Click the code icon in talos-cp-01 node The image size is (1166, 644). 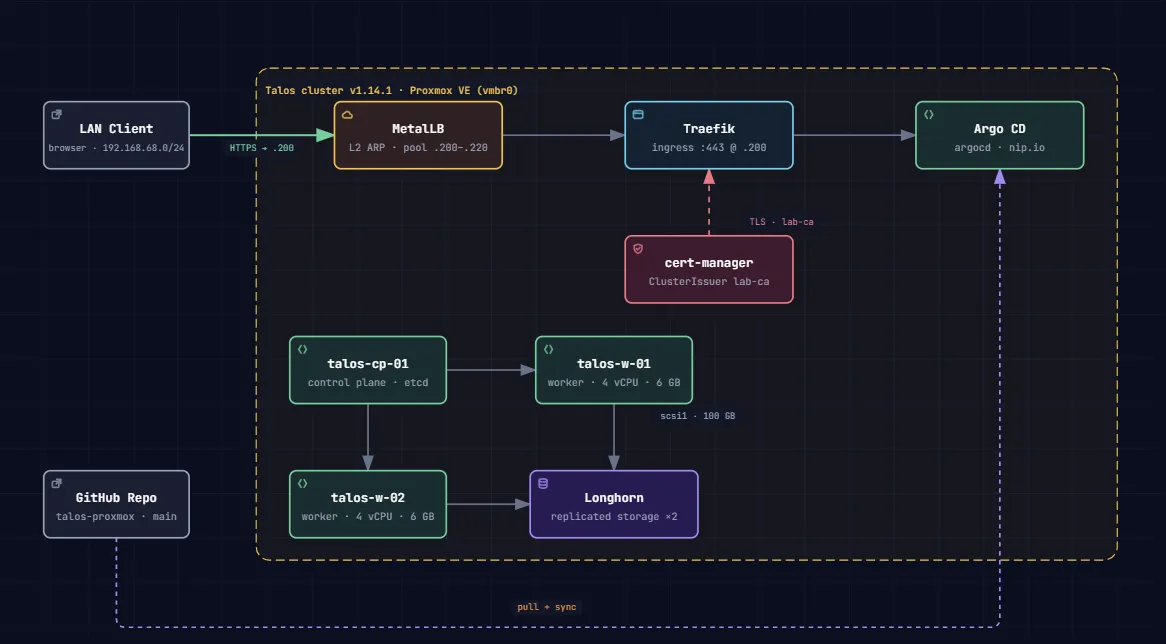(x=303, y=350)
